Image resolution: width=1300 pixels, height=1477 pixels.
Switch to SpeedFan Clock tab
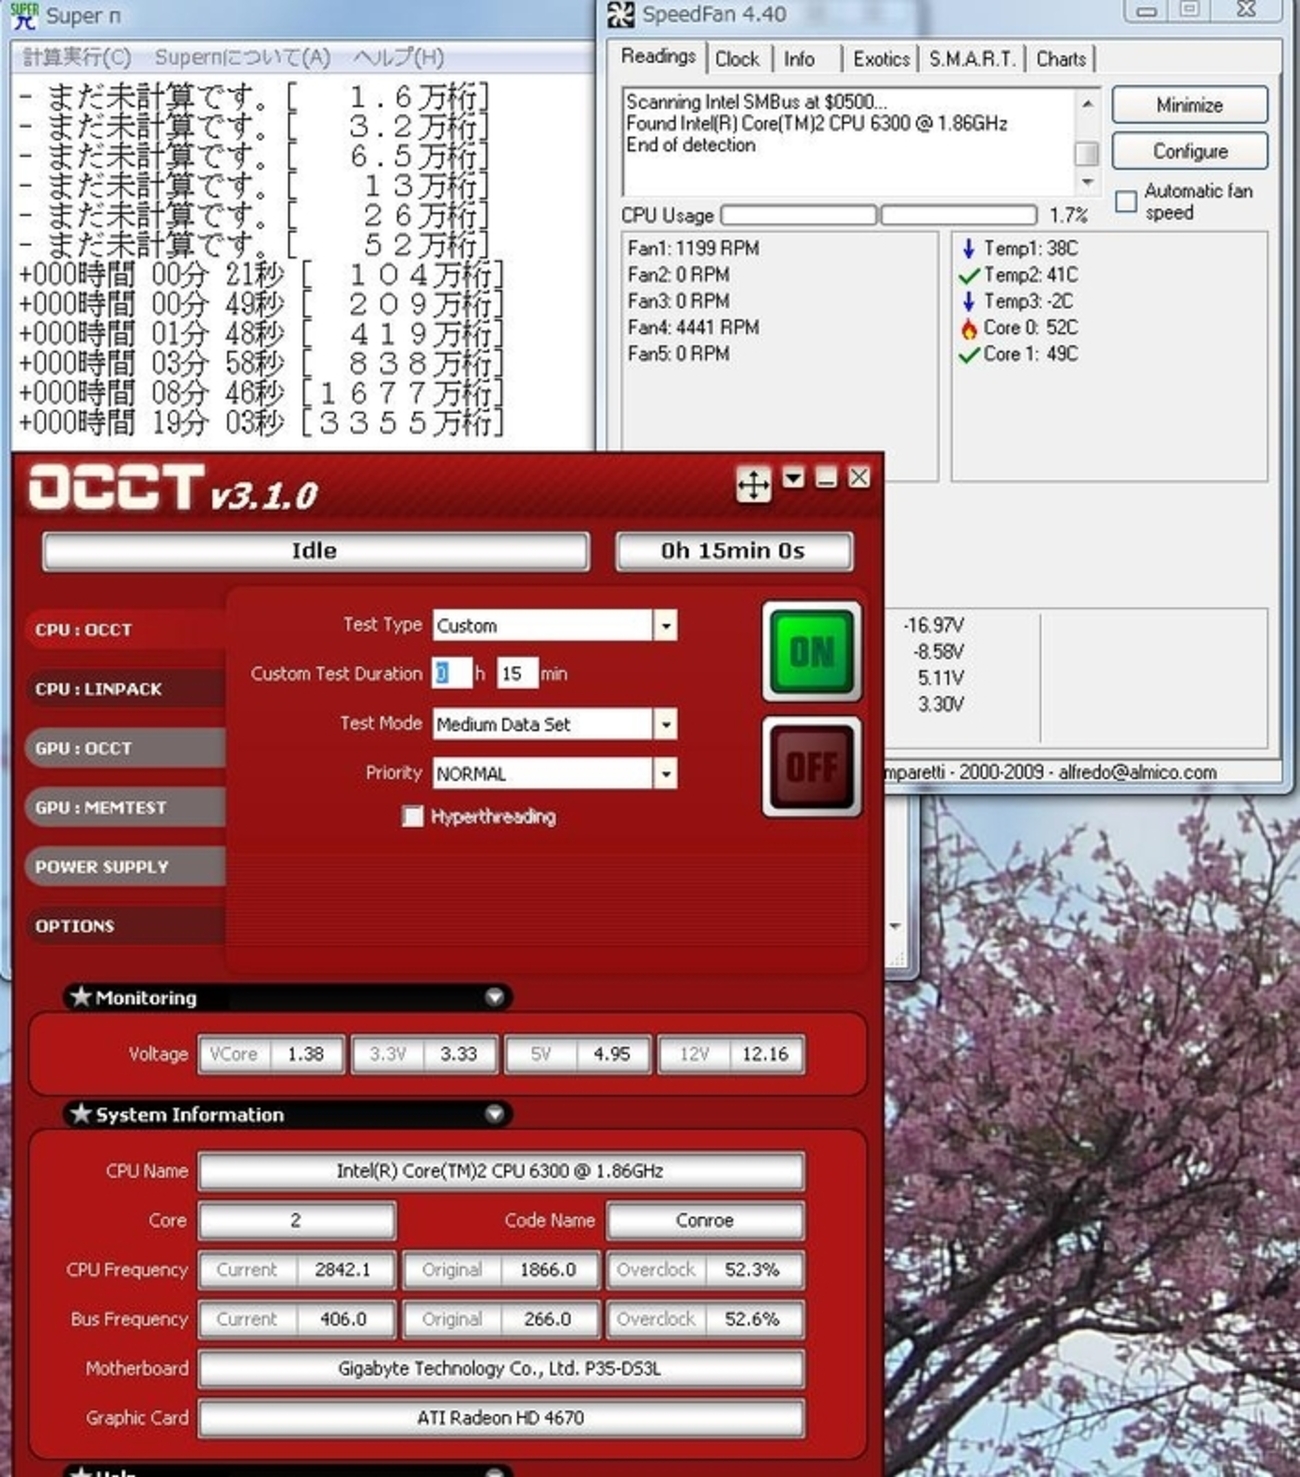[737, 59]
